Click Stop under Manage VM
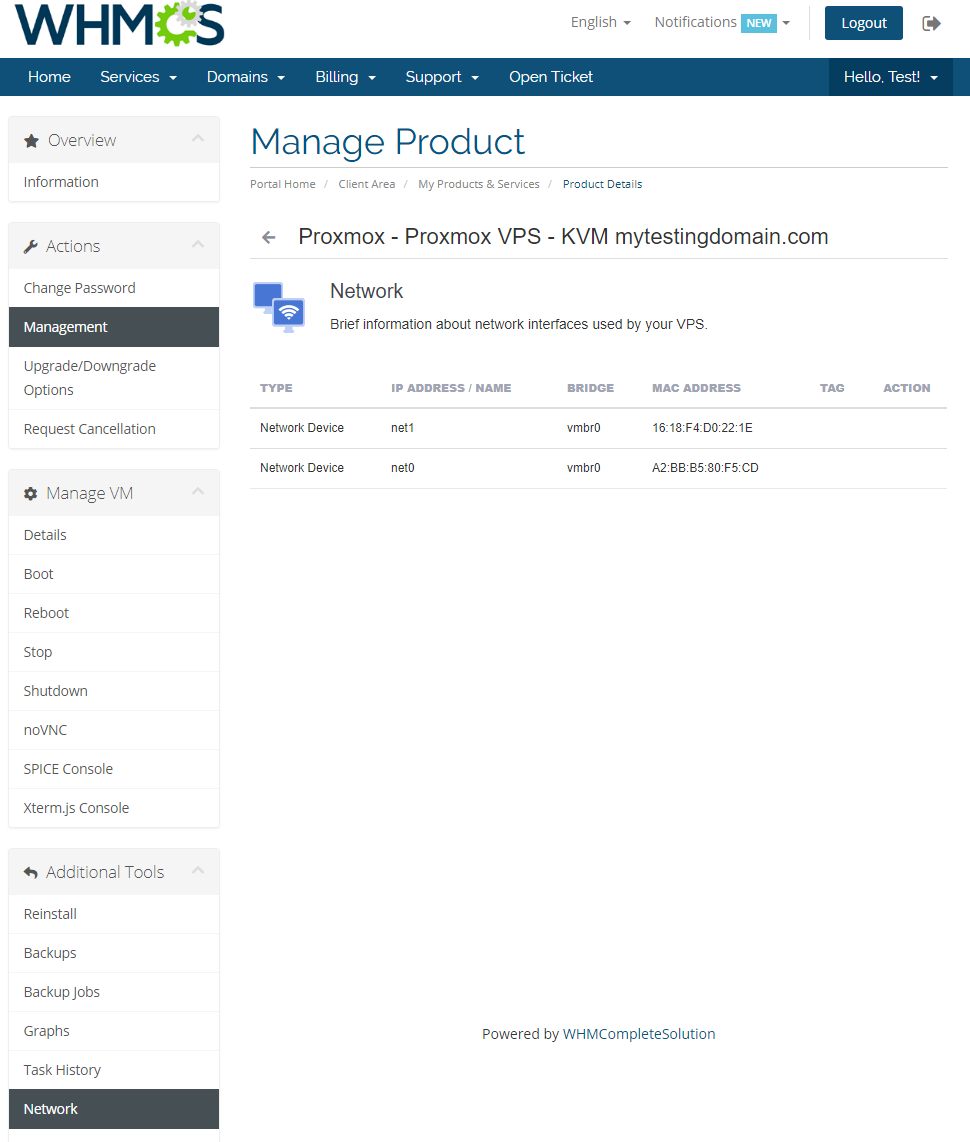This screenshot has height=1142, width=970. (114, 653)
